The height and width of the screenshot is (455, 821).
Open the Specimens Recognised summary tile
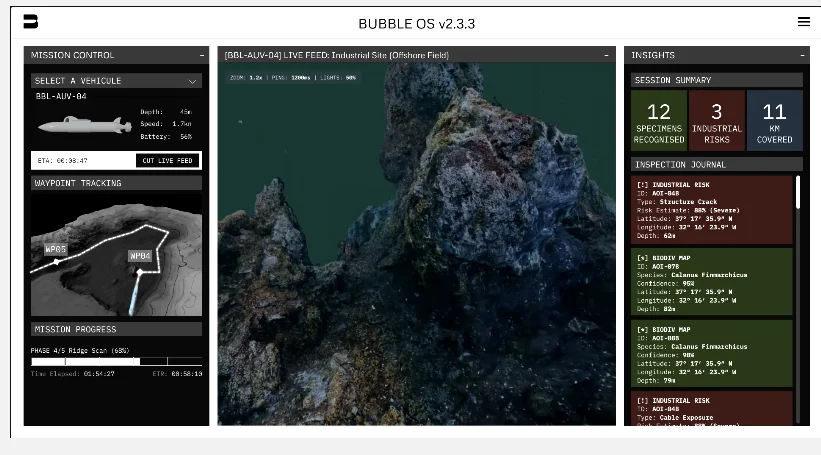coord(659,121)
